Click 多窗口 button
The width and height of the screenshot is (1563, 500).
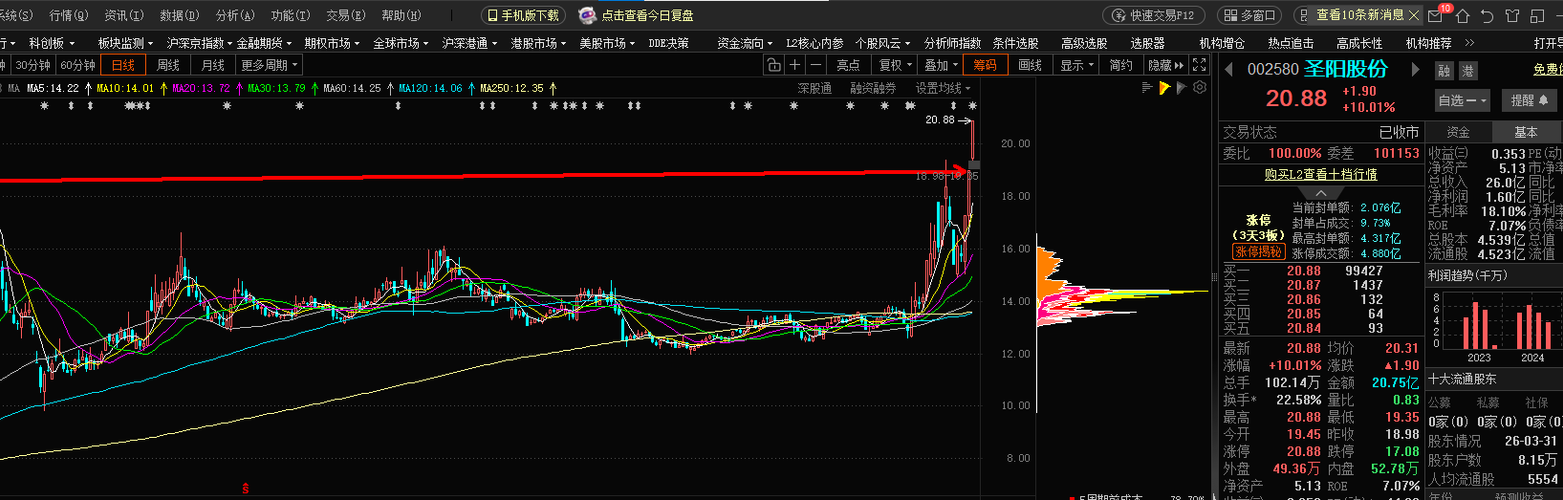(x=1250, y=15)
